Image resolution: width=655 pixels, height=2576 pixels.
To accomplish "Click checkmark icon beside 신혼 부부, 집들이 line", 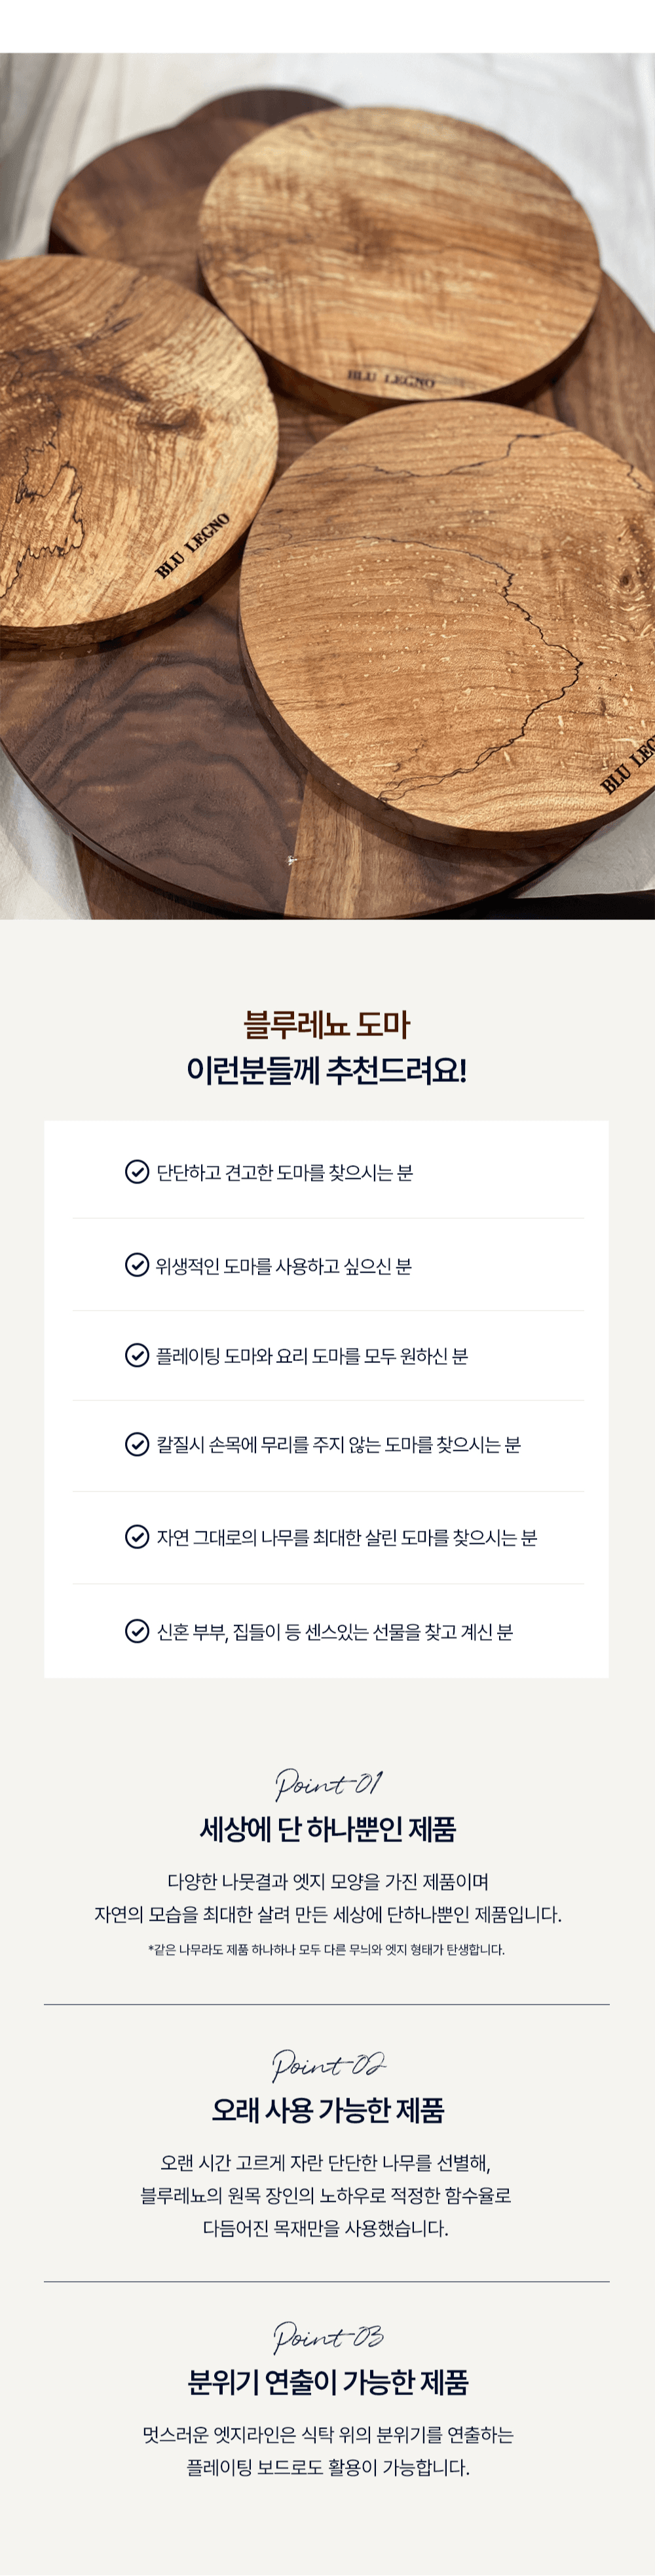I will (x=137, y=1631).
